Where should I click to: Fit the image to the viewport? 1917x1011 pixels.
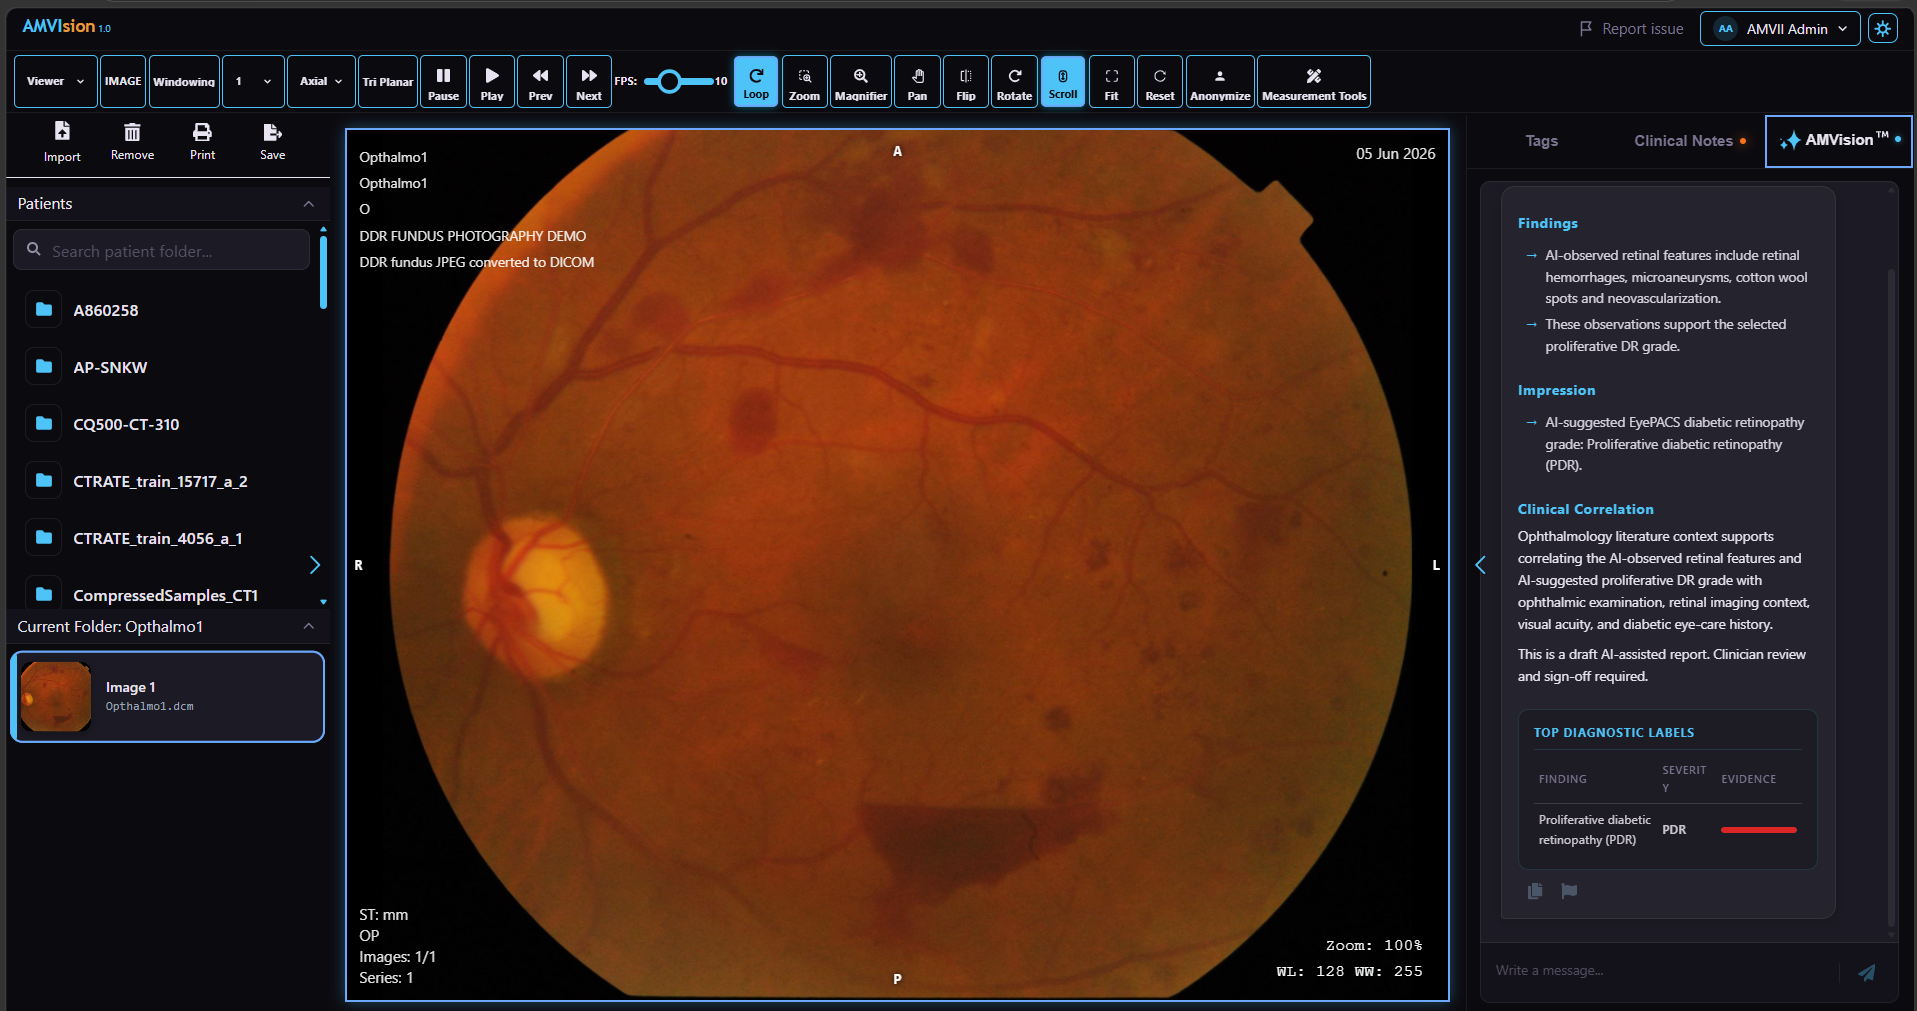(1111, 82)
